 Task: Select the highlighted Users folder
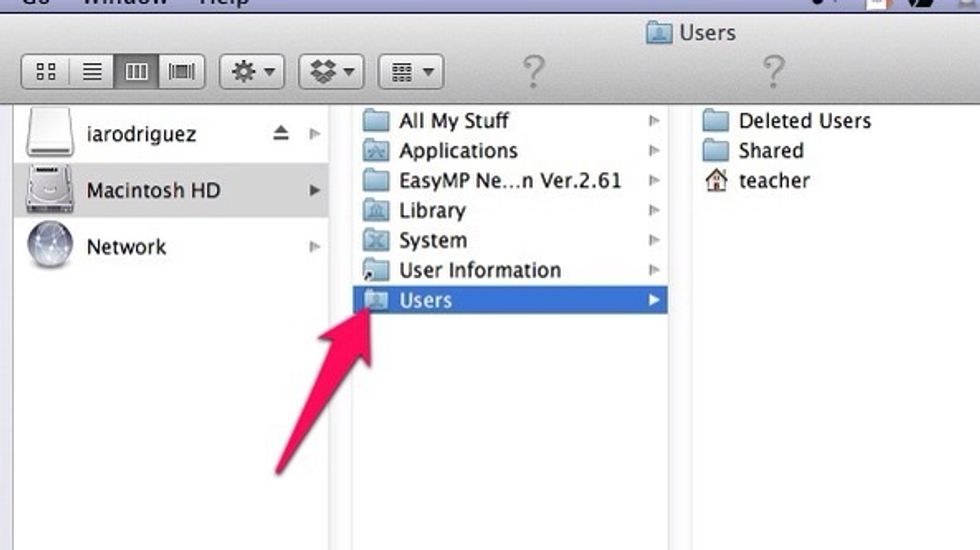click(510, 300)
